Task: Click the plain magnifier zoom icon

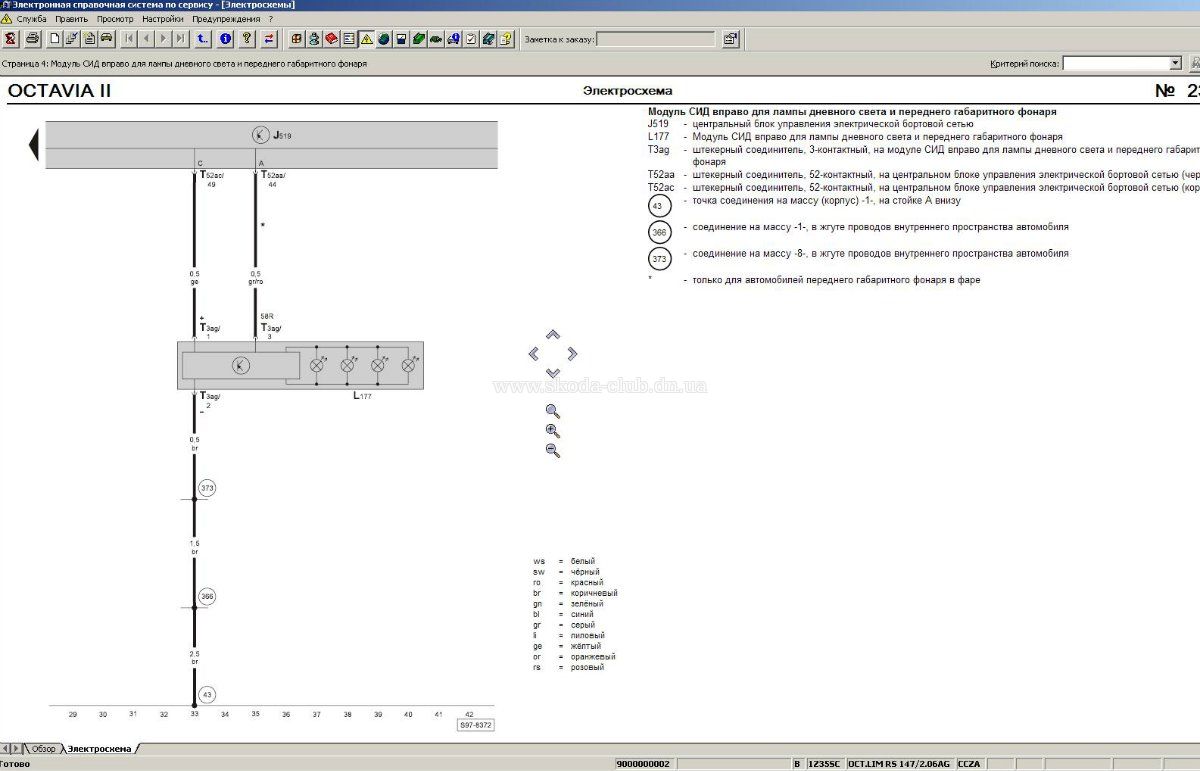Action: [553, 411]
